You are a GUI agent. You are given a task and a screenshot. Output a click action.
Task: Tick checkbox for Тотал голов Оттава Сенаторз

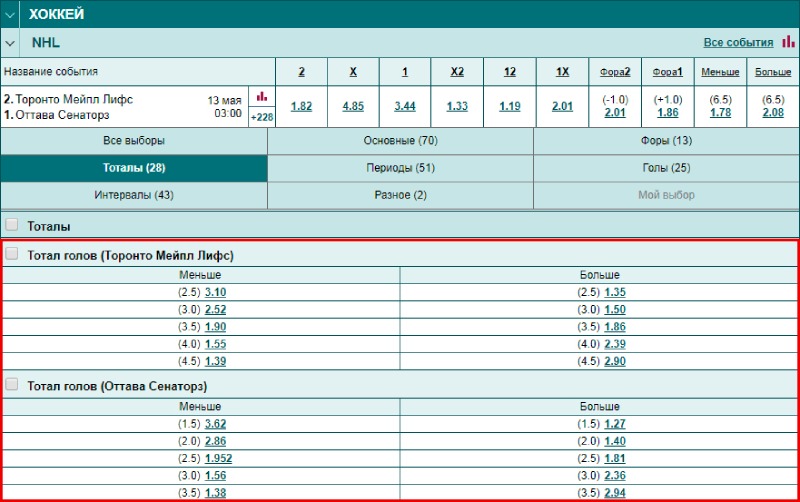pyautogui.click(x=11, y=384)
